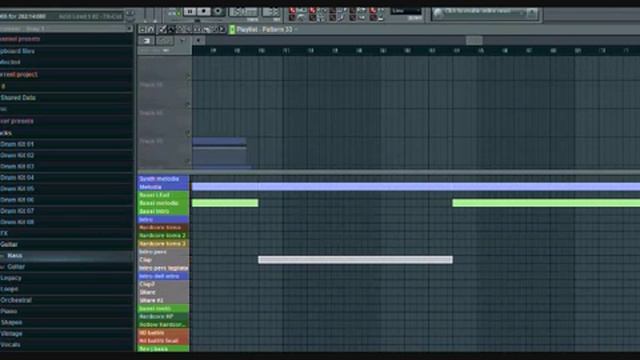The image size is (640, 360).
Task: Expand Drum Kit 05 in browser
Action: click(17, 189)
